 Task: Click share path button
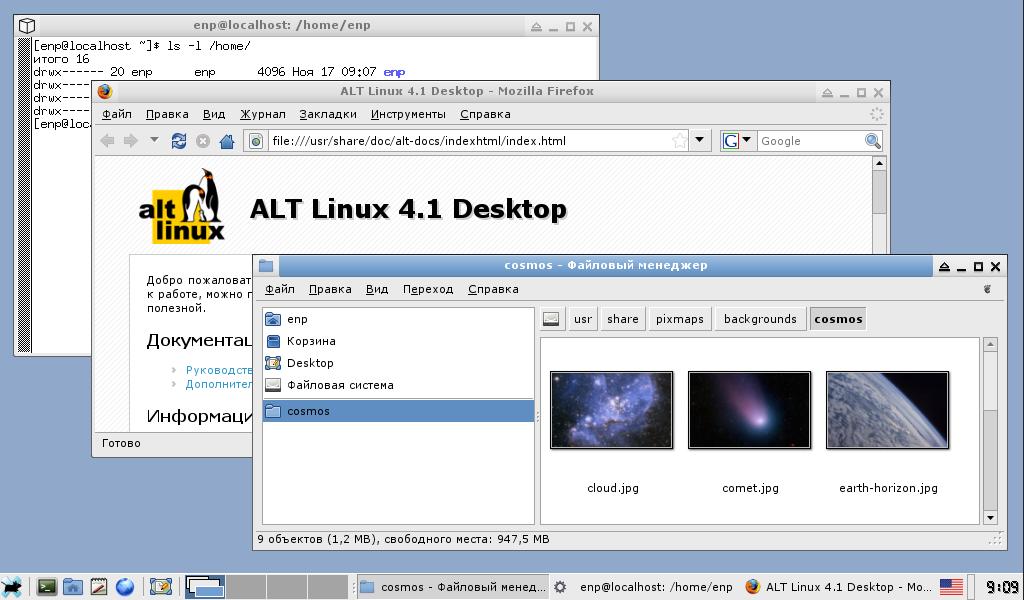[622, 319]
